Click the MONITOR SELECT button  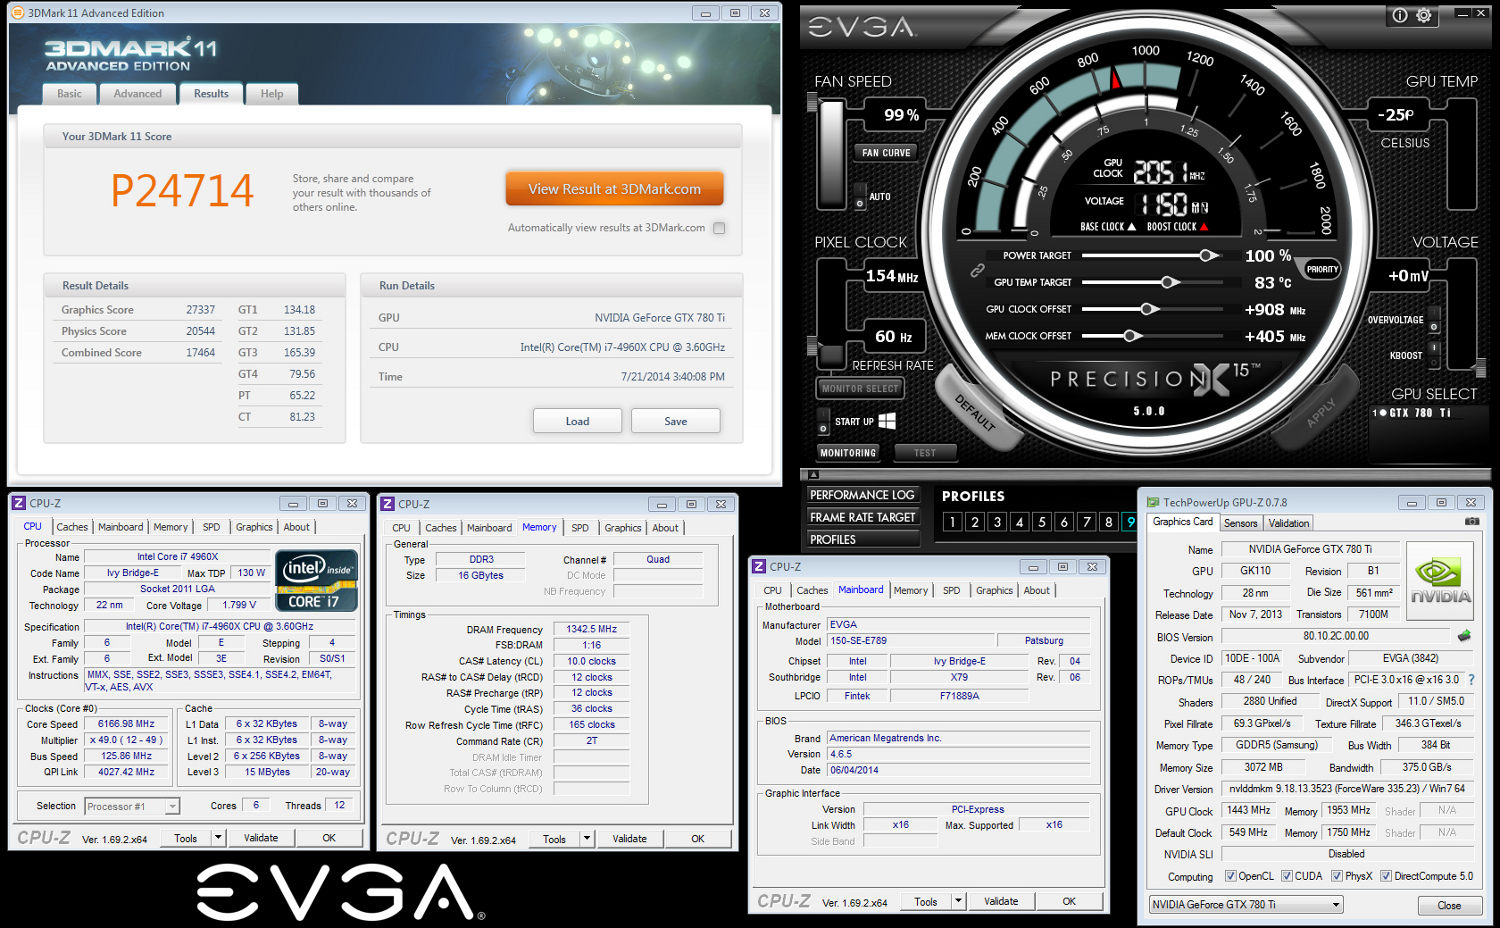859,389
